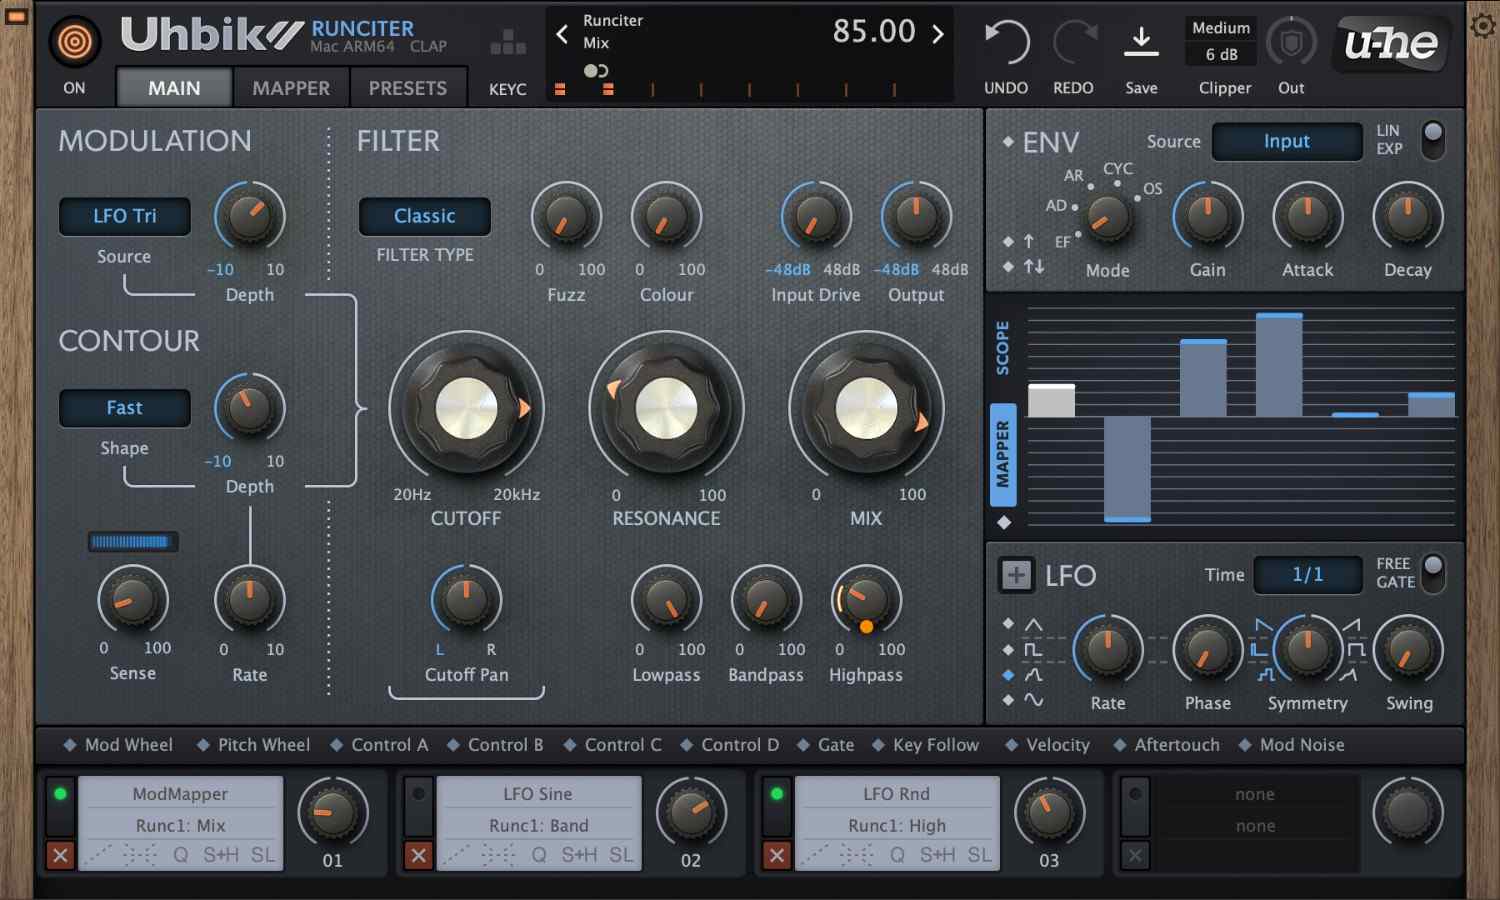
Task: Click the u-he logo
Action: [1390, 43]
